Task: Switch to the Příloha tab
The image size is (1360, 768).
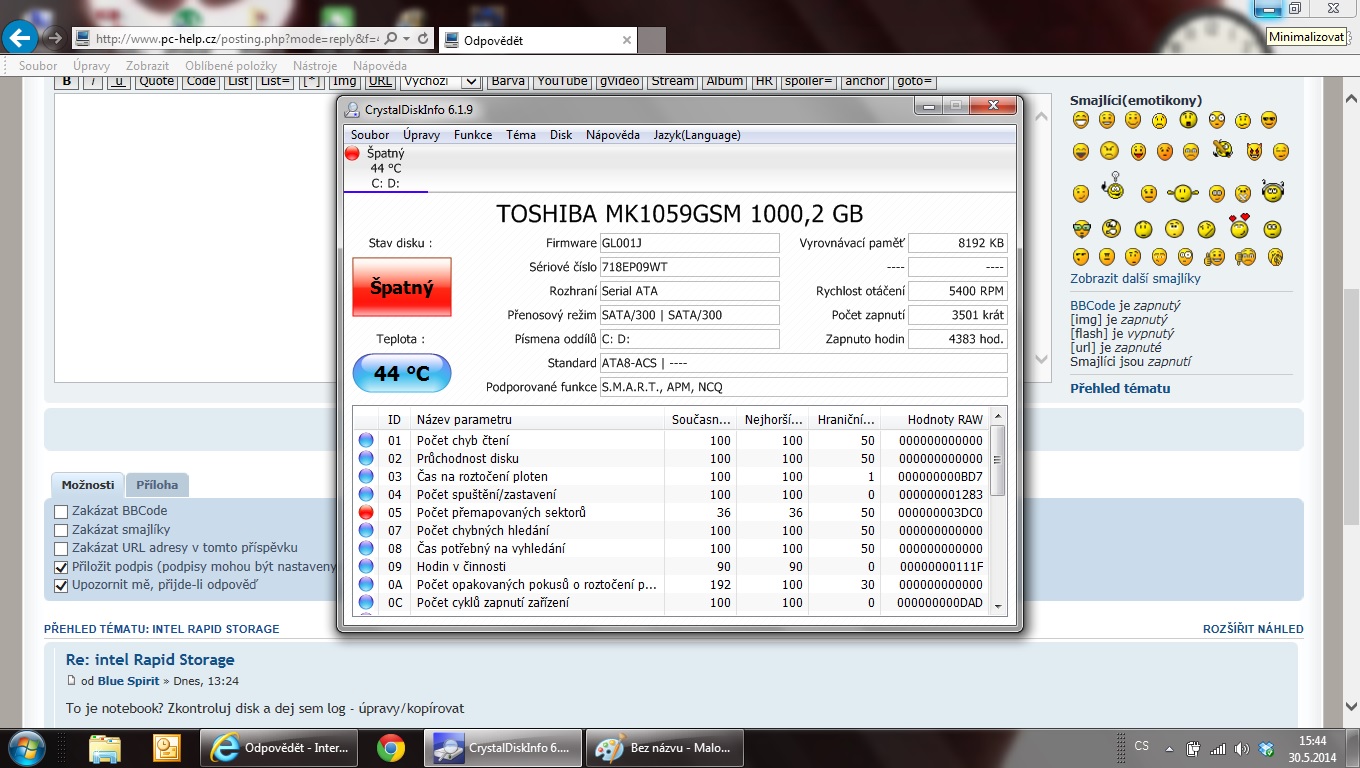Action: (157, 485)
